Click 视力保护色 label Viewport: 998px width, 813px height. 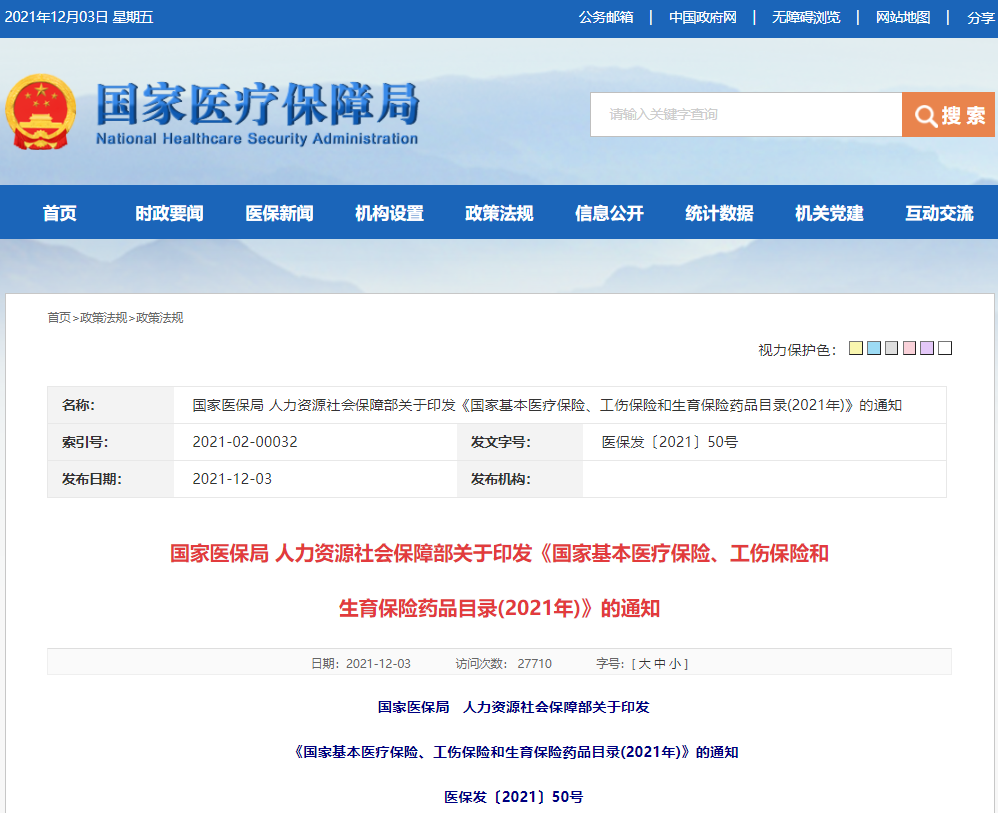797,350
